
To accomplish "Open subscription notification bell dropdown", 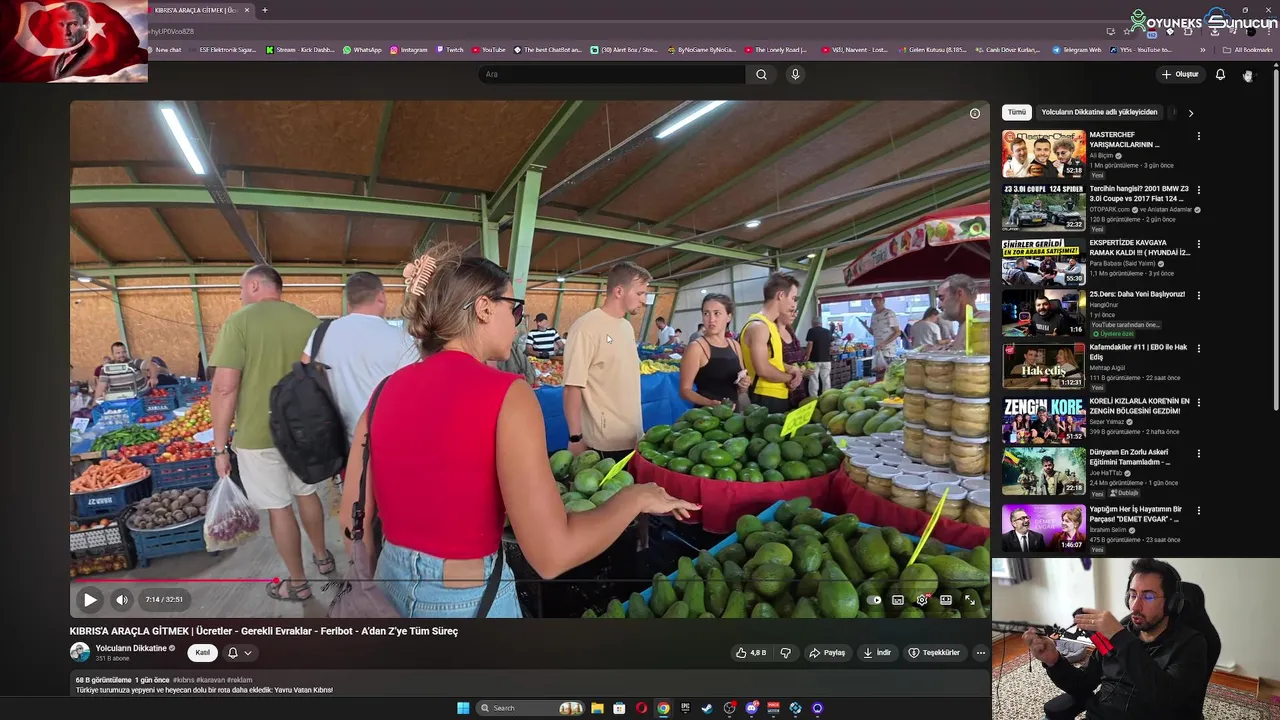I will click(x=239, y=653).
